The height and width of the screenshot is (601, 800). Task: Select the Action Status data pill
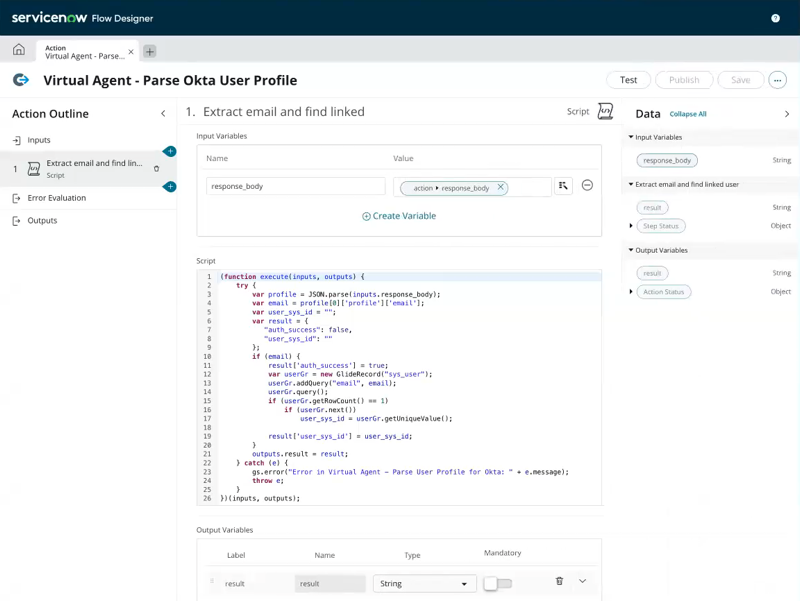tap(663, 292)
